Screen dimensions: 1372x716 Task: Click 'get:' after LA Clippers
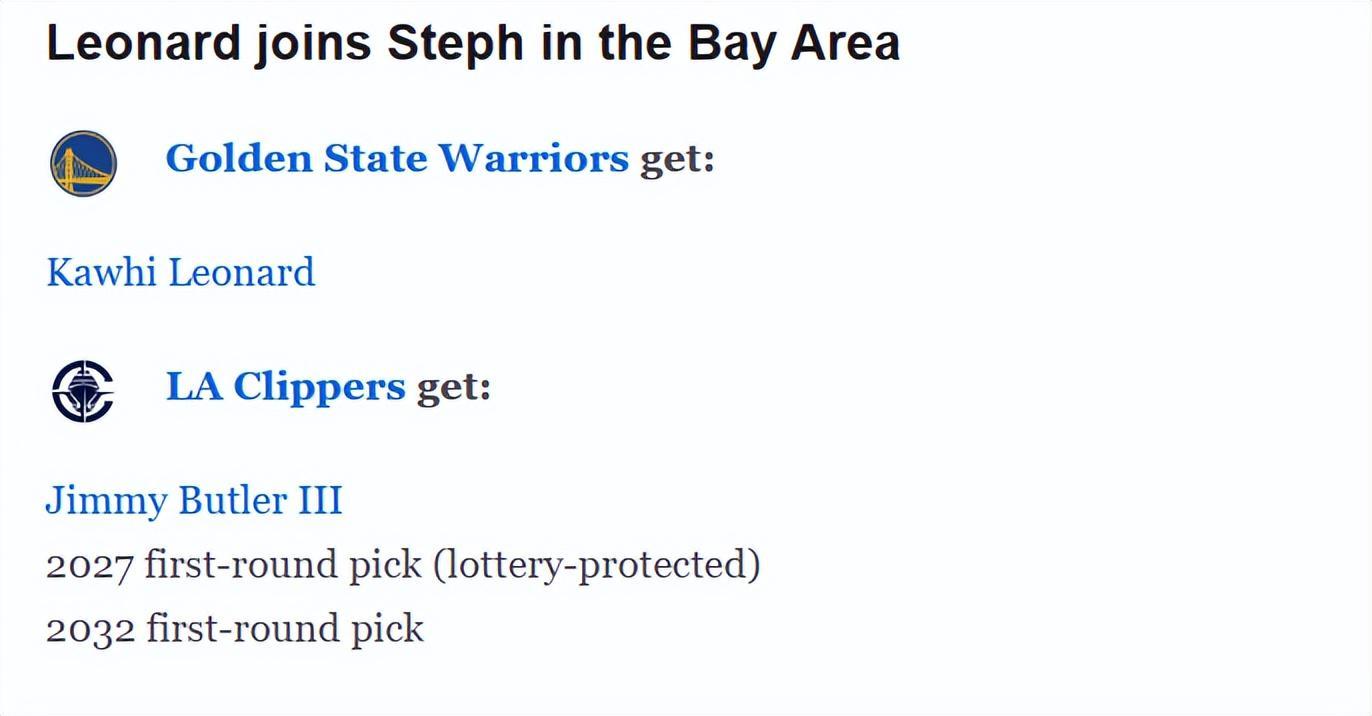pos(453,387)
